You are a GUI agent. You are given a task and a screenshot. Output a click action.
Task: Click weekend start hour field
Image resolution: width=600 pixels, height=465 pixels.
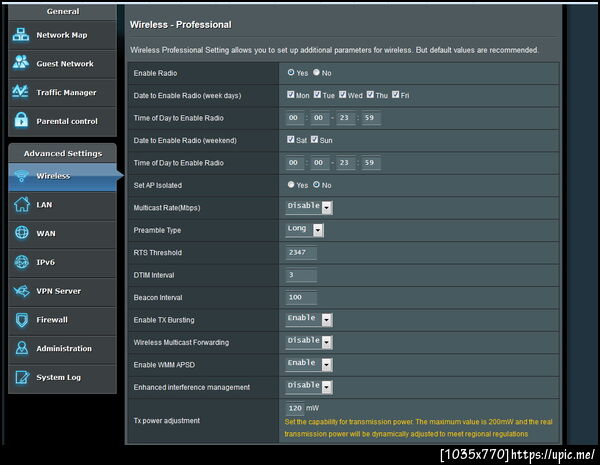point(294,163)
